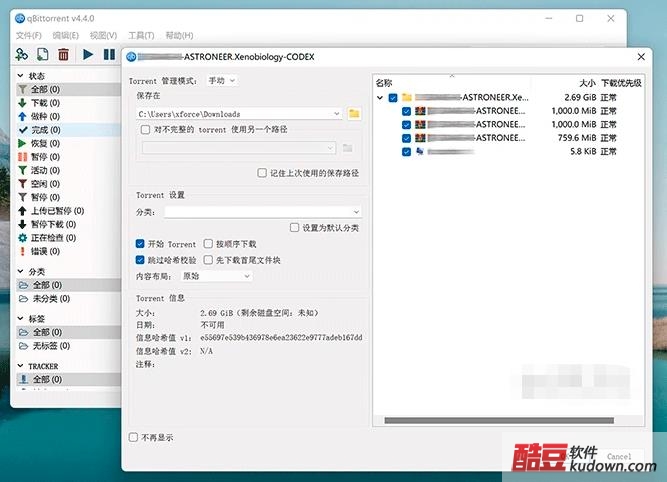Click the 2.69 GiB size cell of root folder

point(580,98)
